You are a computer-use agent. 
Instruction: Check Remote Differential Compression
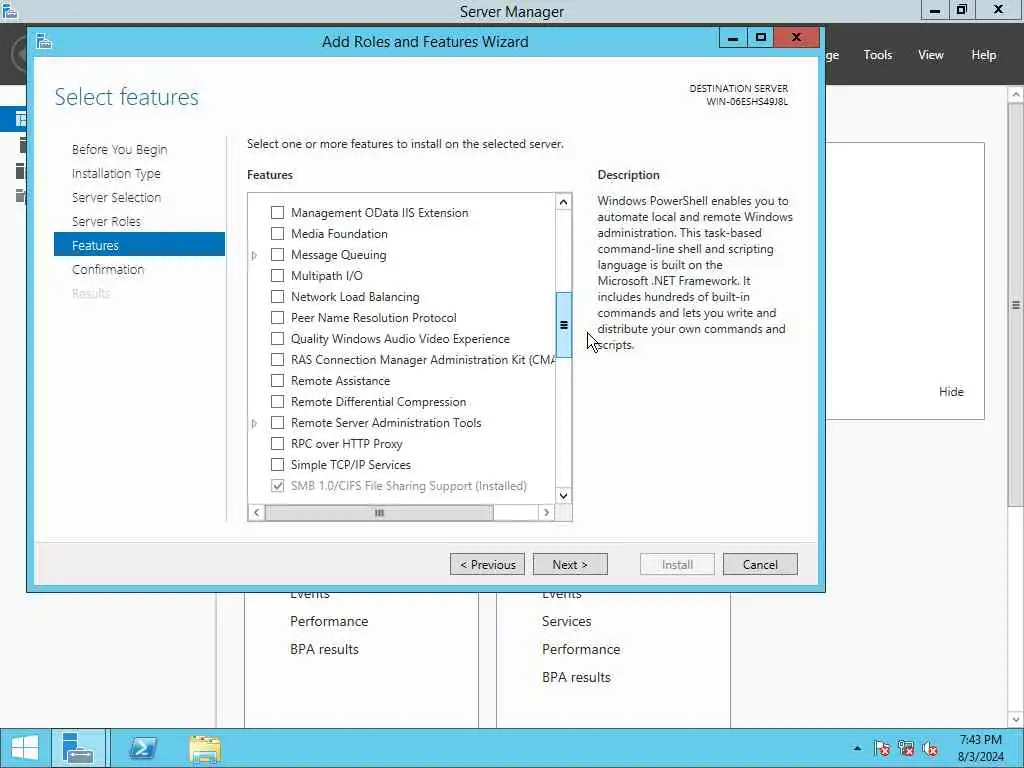(278, 402)
